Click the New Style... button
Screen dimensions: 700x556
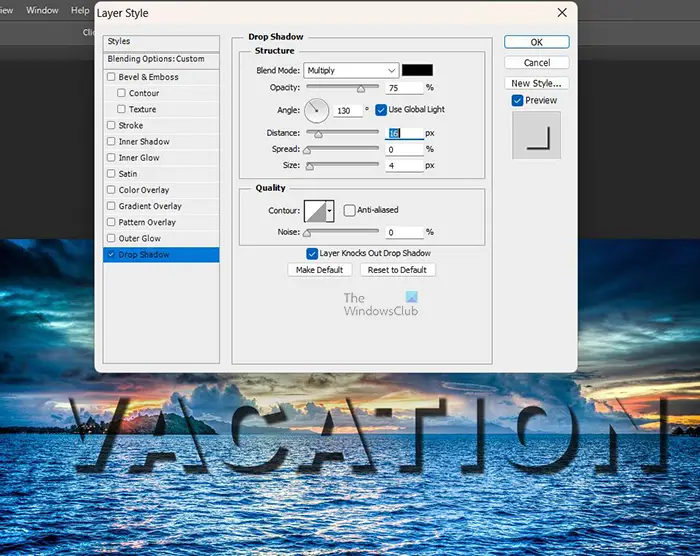(537, 83)
